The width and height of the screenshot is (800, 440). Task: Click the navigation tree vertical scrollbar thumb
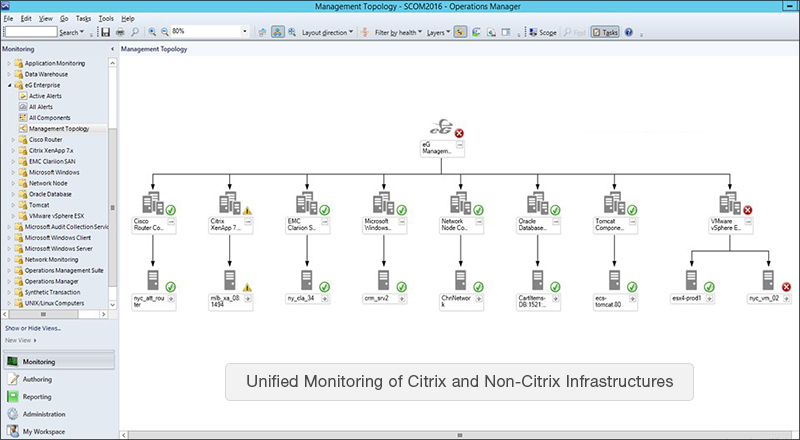click(113, 208)
